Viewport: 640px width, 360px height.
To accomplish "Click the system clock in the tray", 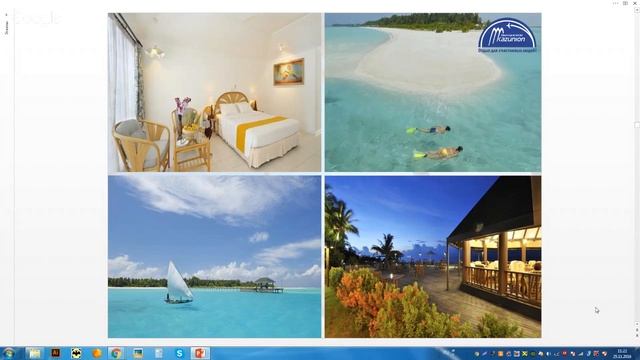I will tap(622, 353).
